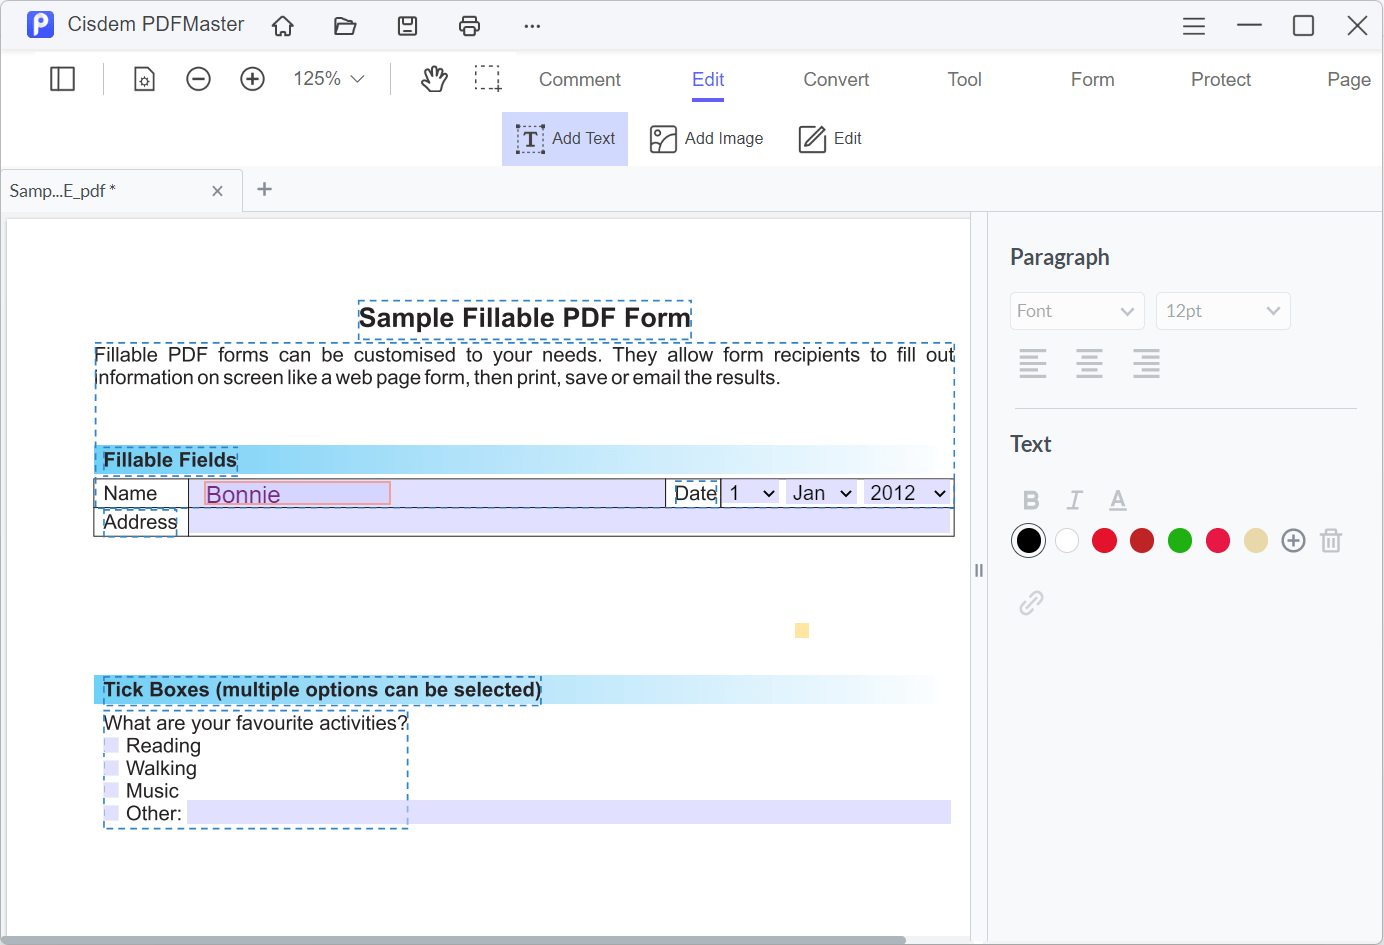
Task: Select the Hand pan tool
Action: (434, 79)
